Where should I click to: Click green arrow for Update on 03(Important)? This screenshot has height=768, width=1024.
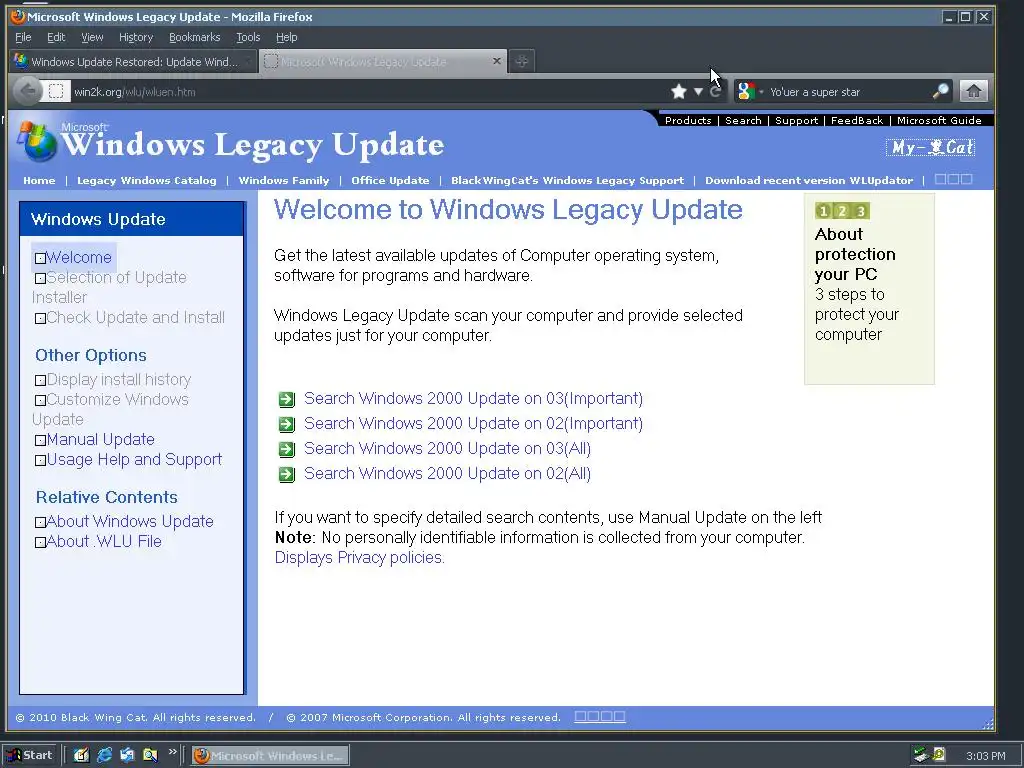click(x=287, y=399)
